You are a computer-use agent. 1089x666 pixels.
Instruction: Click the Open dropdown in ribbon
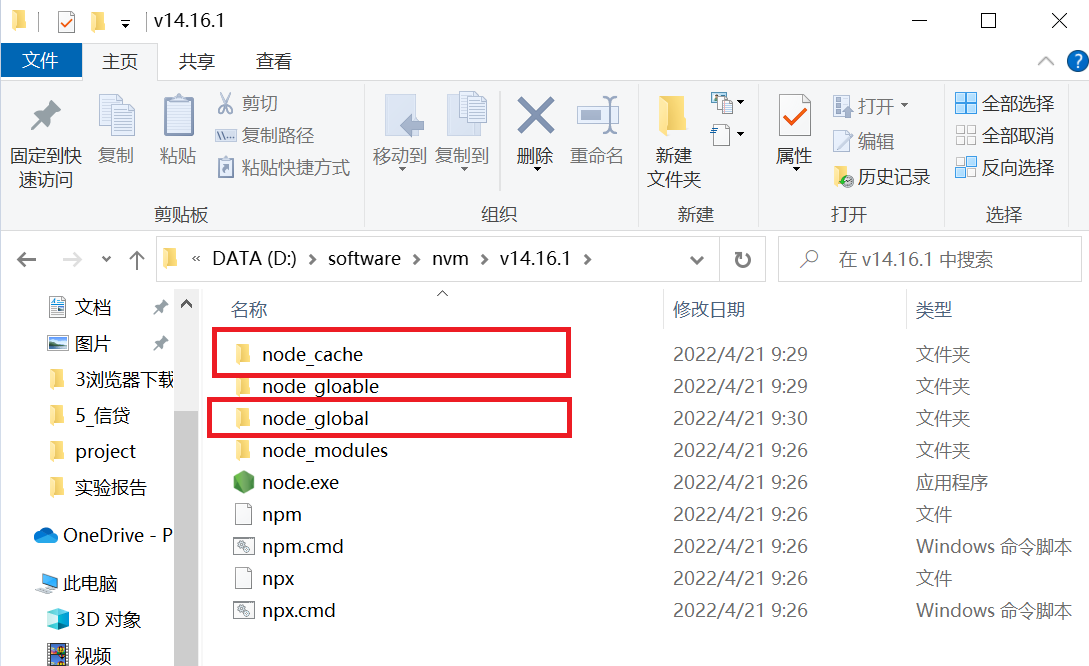pyautogui.click(x=871, y=106)
